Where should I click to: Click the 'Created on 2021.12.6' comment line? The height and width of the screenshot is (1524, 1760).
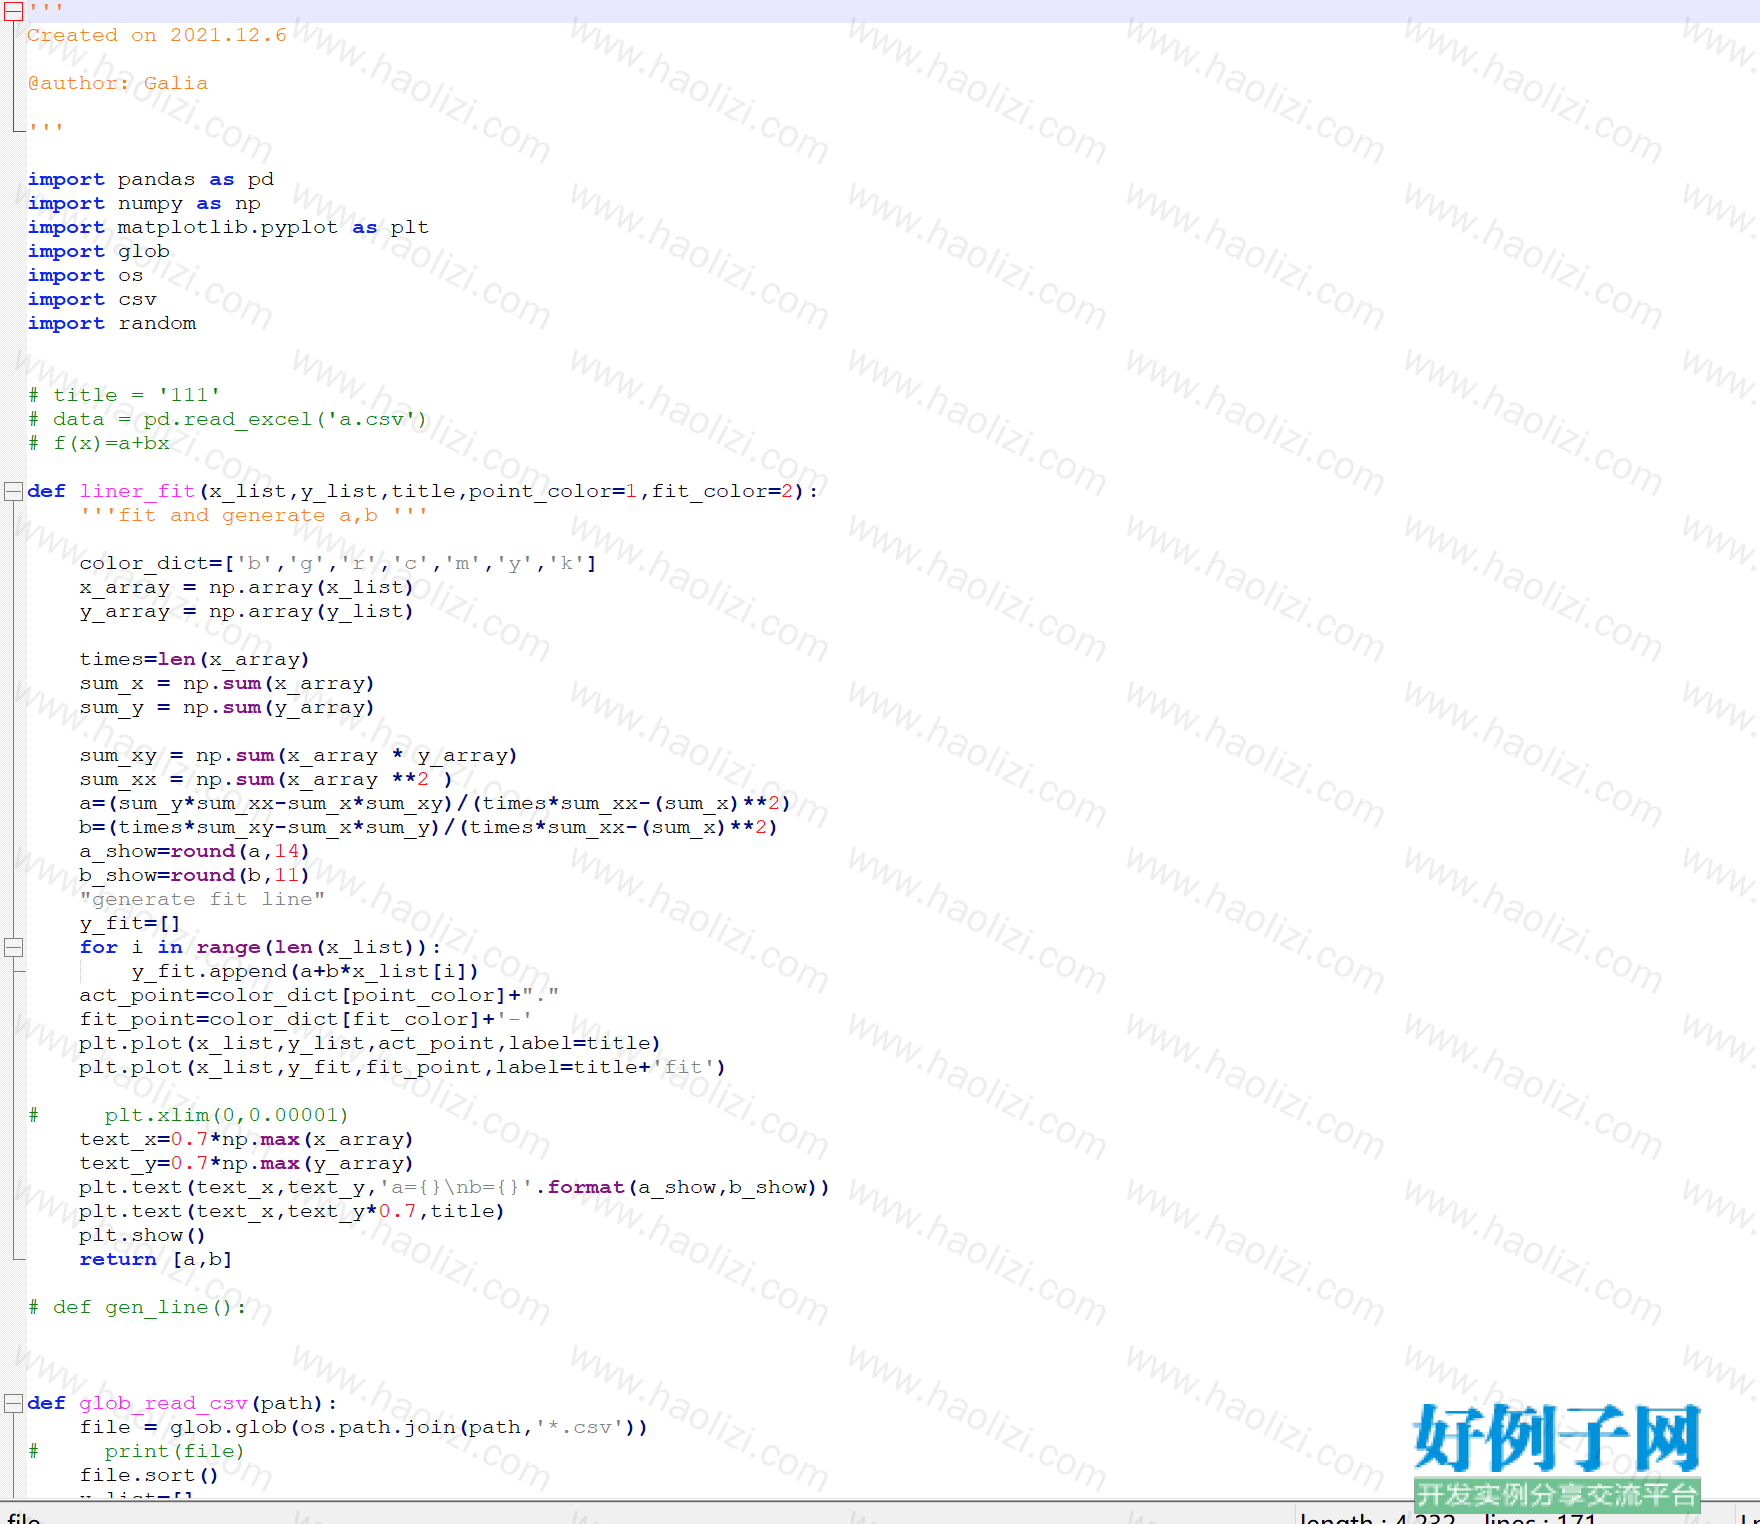(157, 35)
